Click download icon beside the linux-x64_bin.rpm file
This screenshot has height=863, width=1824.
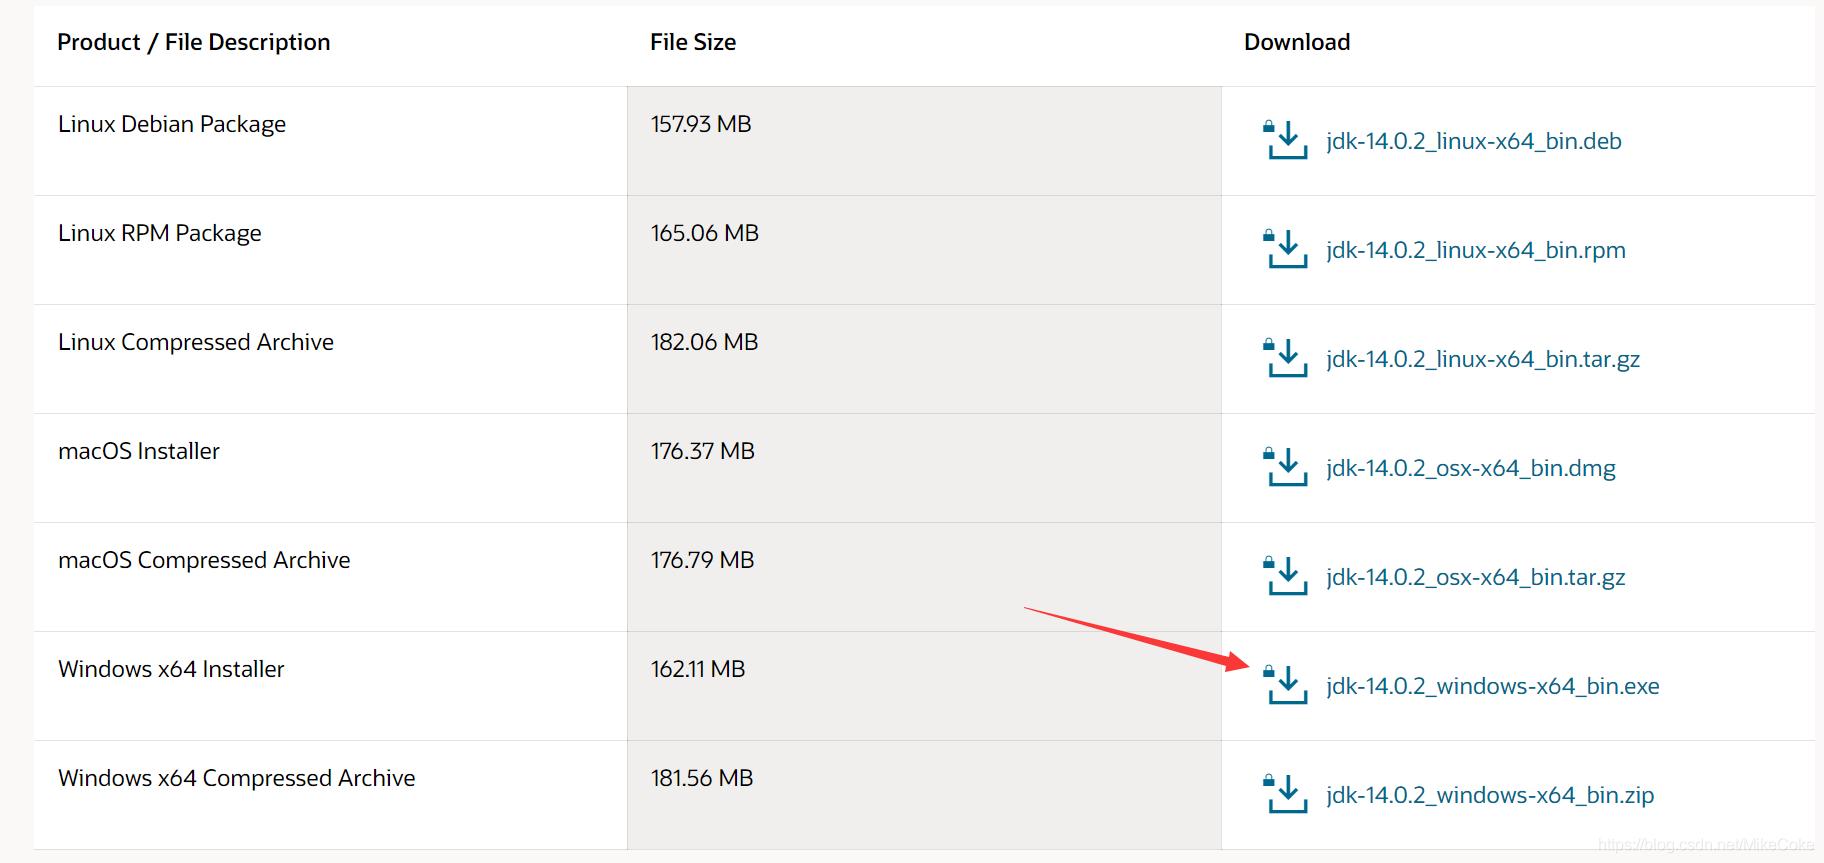click(1286, 250)
